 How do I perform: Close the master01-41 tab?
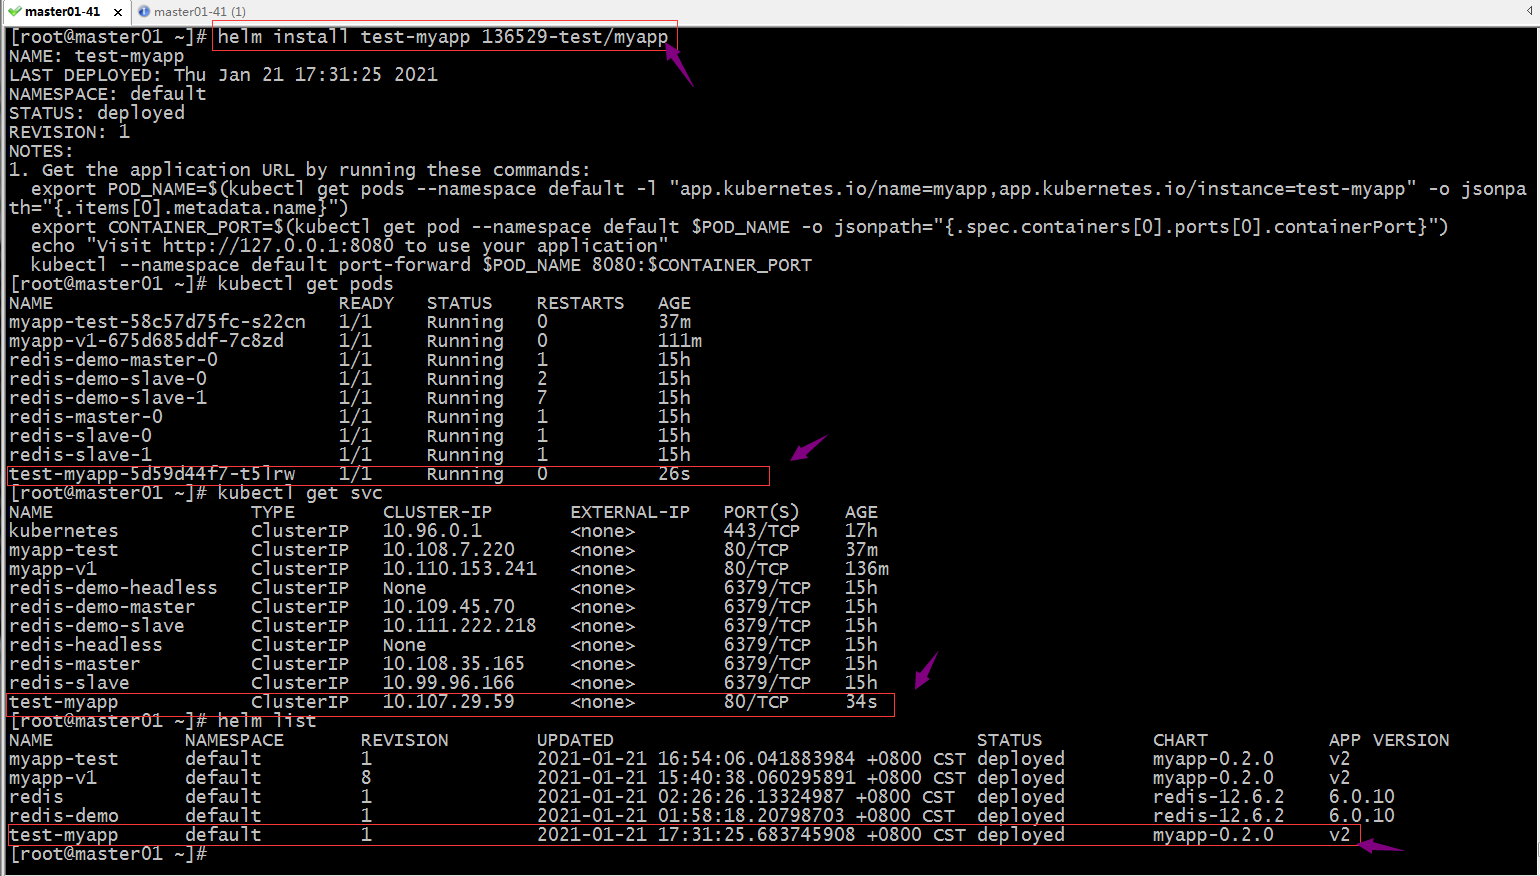coord(118,12)
